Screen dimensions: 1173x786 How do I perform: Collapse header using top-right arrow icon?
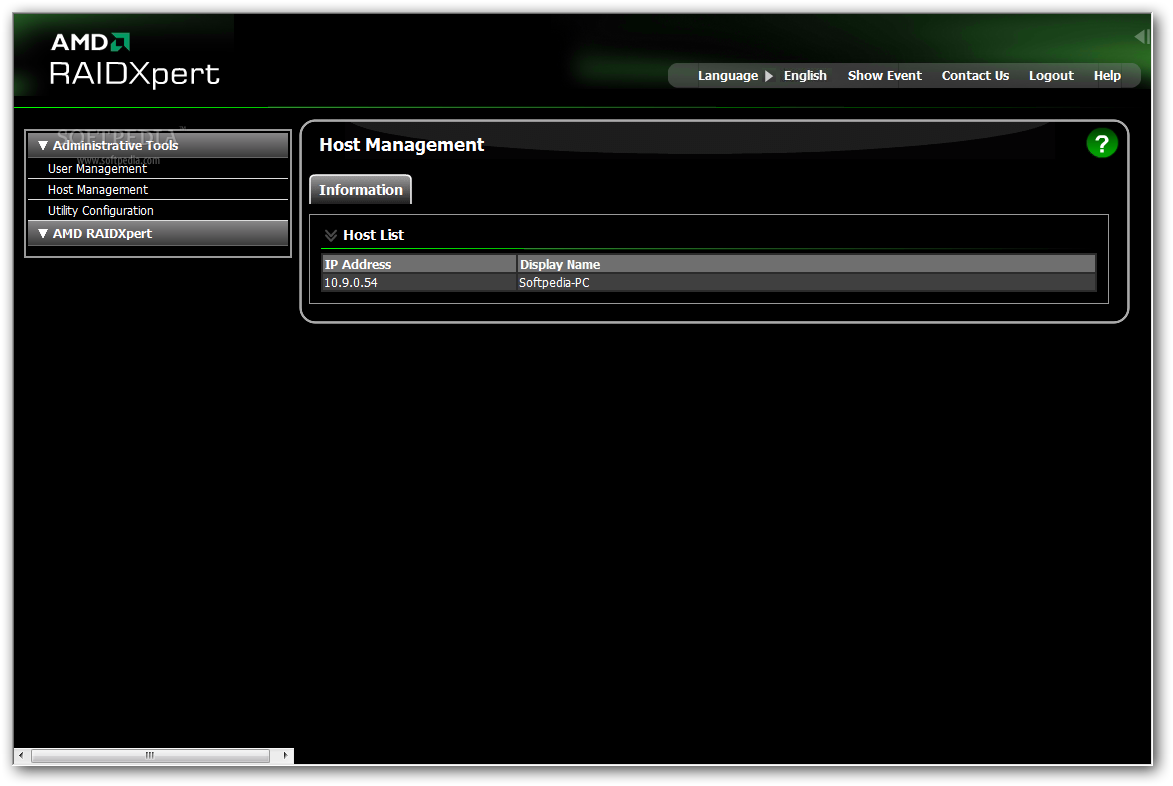pos(1142,36)
